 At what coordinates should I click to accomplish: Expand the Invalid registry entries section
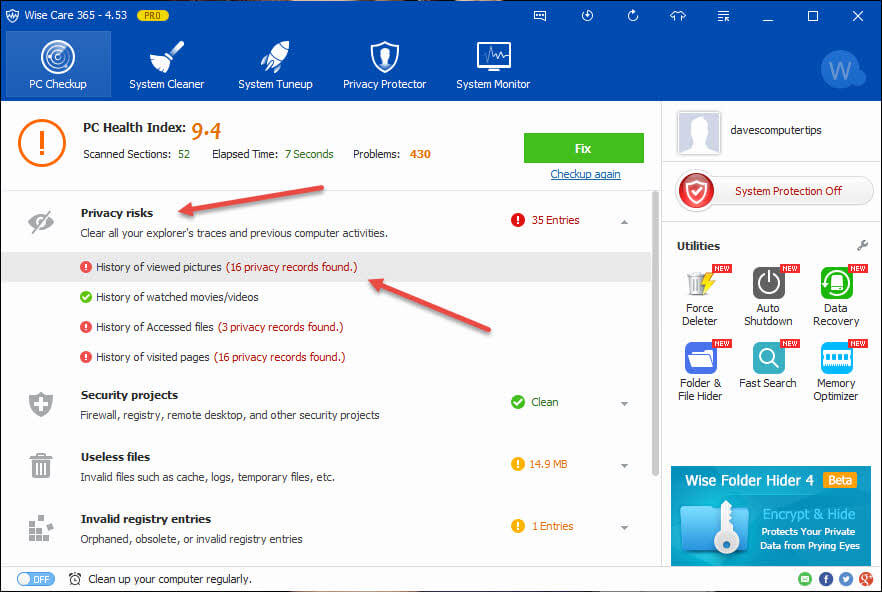tap(624, 527)
